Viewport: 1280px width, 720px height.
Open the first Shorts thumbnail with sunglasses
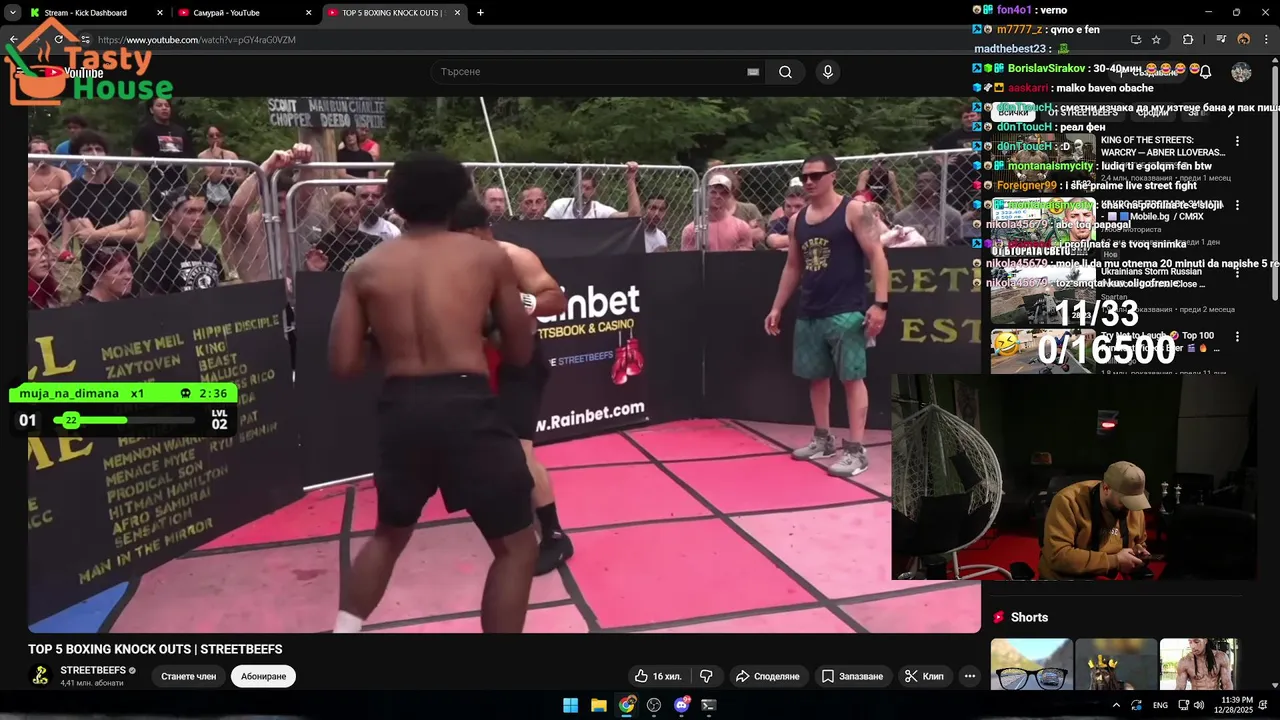(1031, 664)
